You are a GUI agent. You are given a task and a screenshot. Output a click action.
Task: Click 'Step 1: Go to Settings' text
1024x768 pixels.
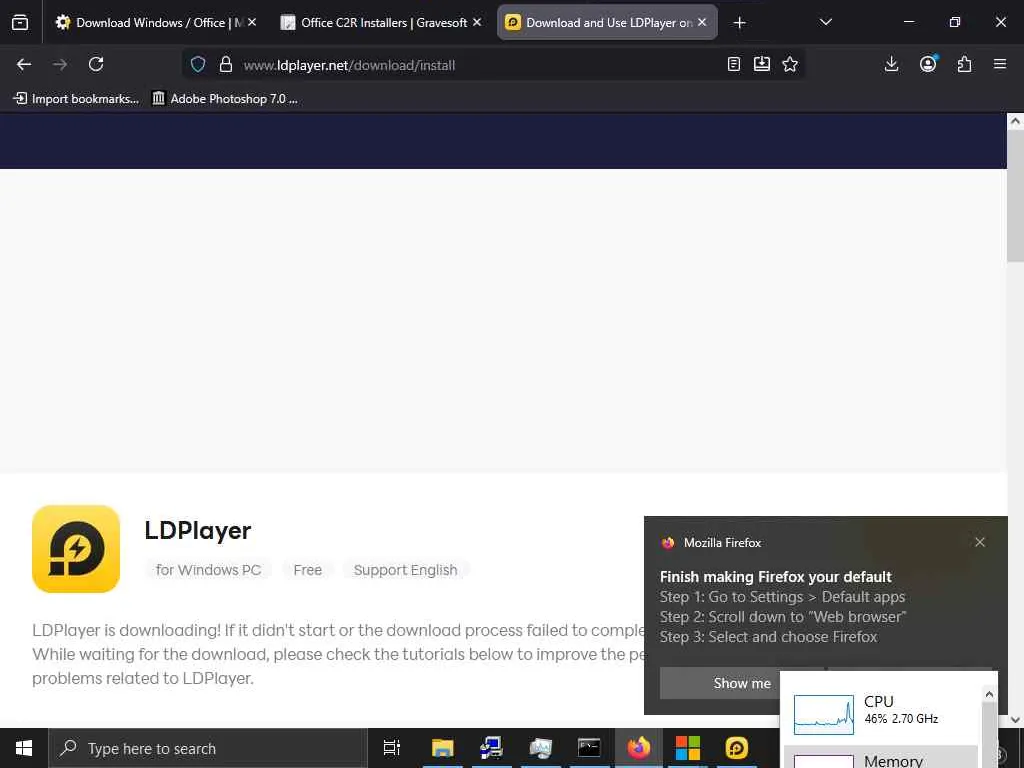(x=731, y=597)
